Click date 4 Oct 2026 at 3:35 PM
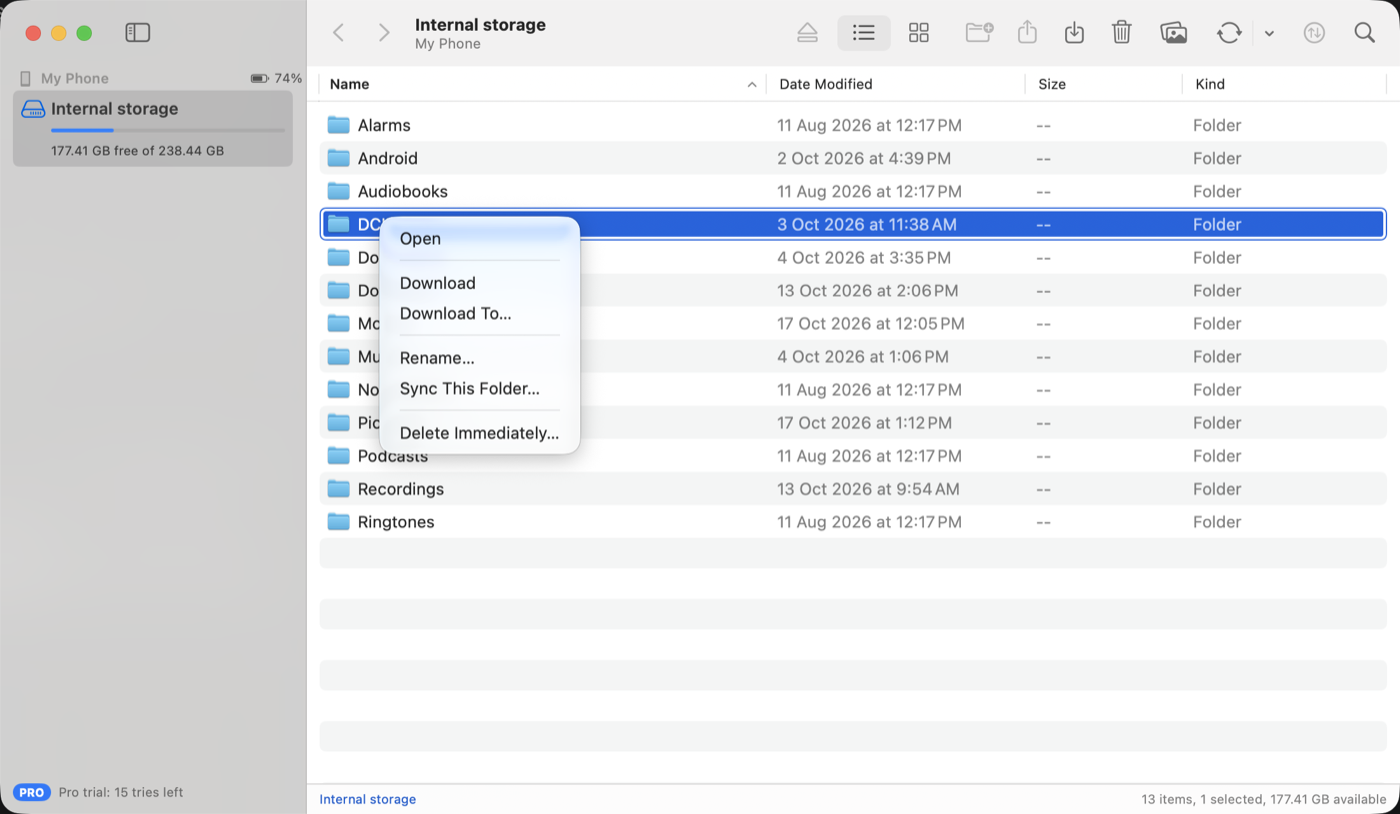 coord(864,257)
